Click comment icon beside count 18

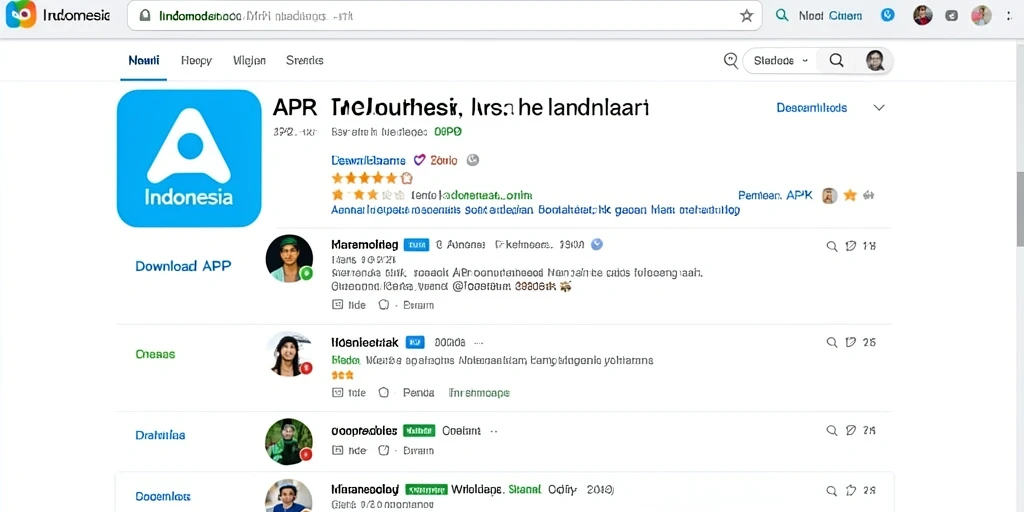[851, 246]
